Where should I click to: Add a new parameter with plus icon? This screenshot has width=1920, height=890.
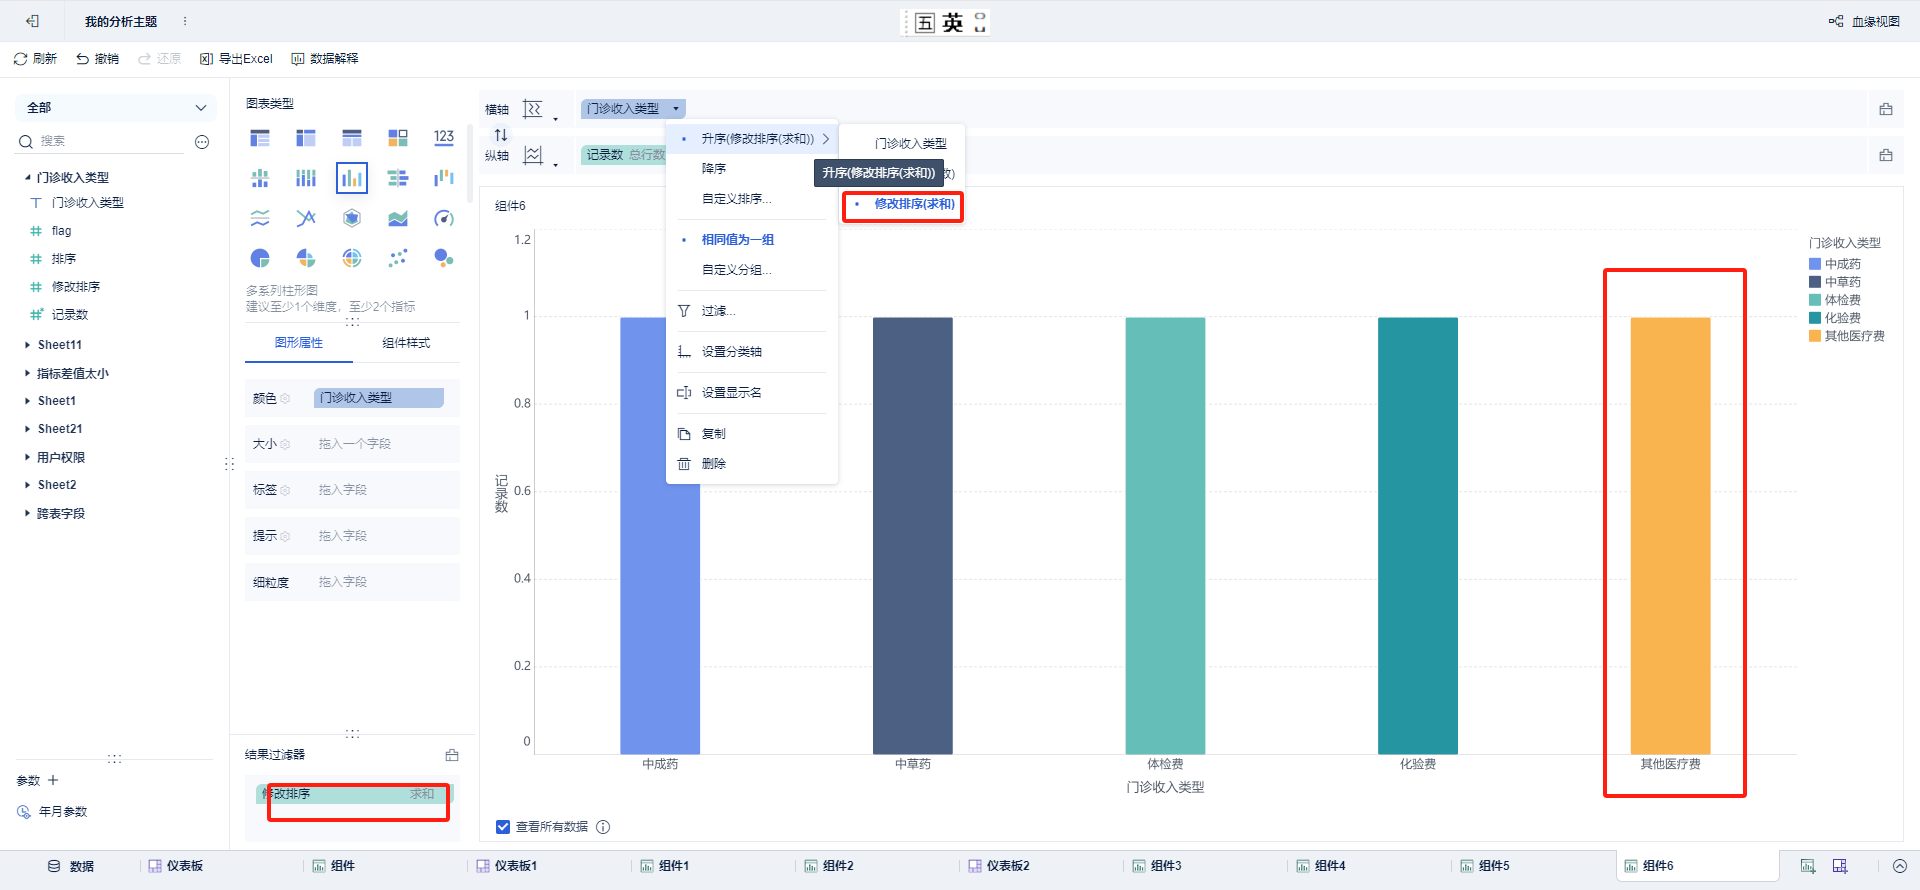(x=53, y=780)
